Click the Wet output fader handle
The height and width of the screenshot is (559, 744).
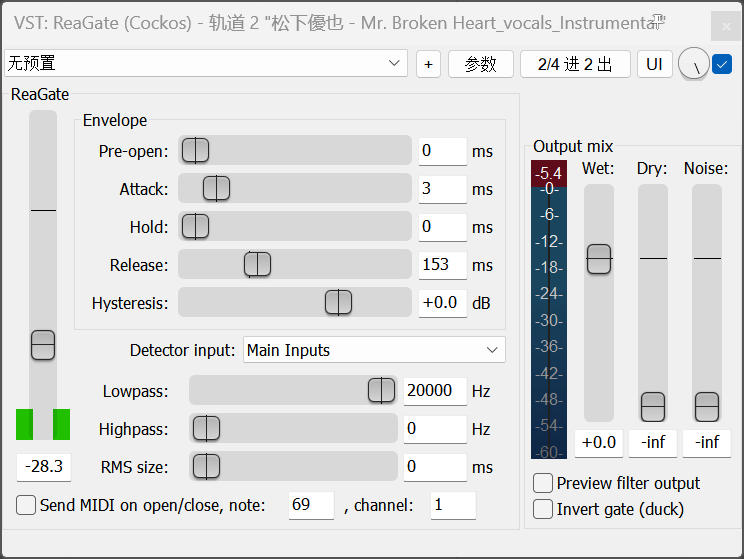coord(598,258)
